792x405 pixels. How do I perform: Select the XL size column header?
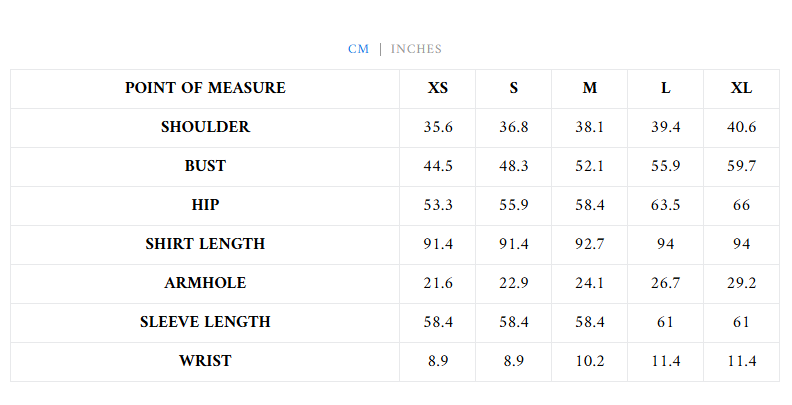click(741, 88)
